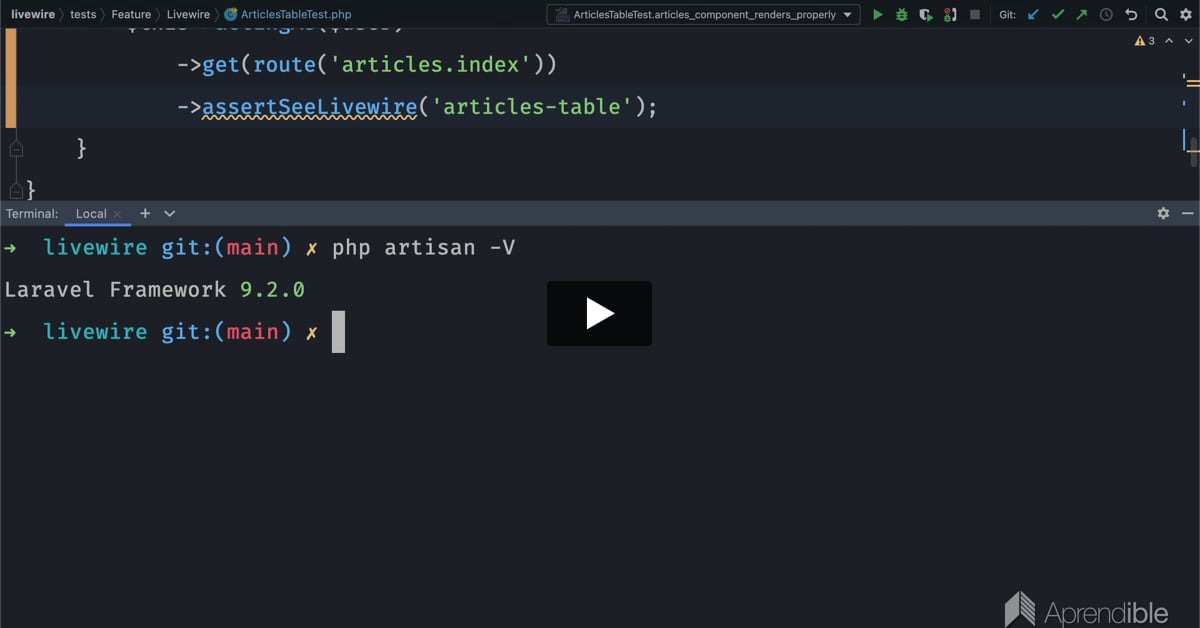Viewport: 1200px width, 628px height.
Task: Click the get method in the code
Action: (x=221, y=64)
